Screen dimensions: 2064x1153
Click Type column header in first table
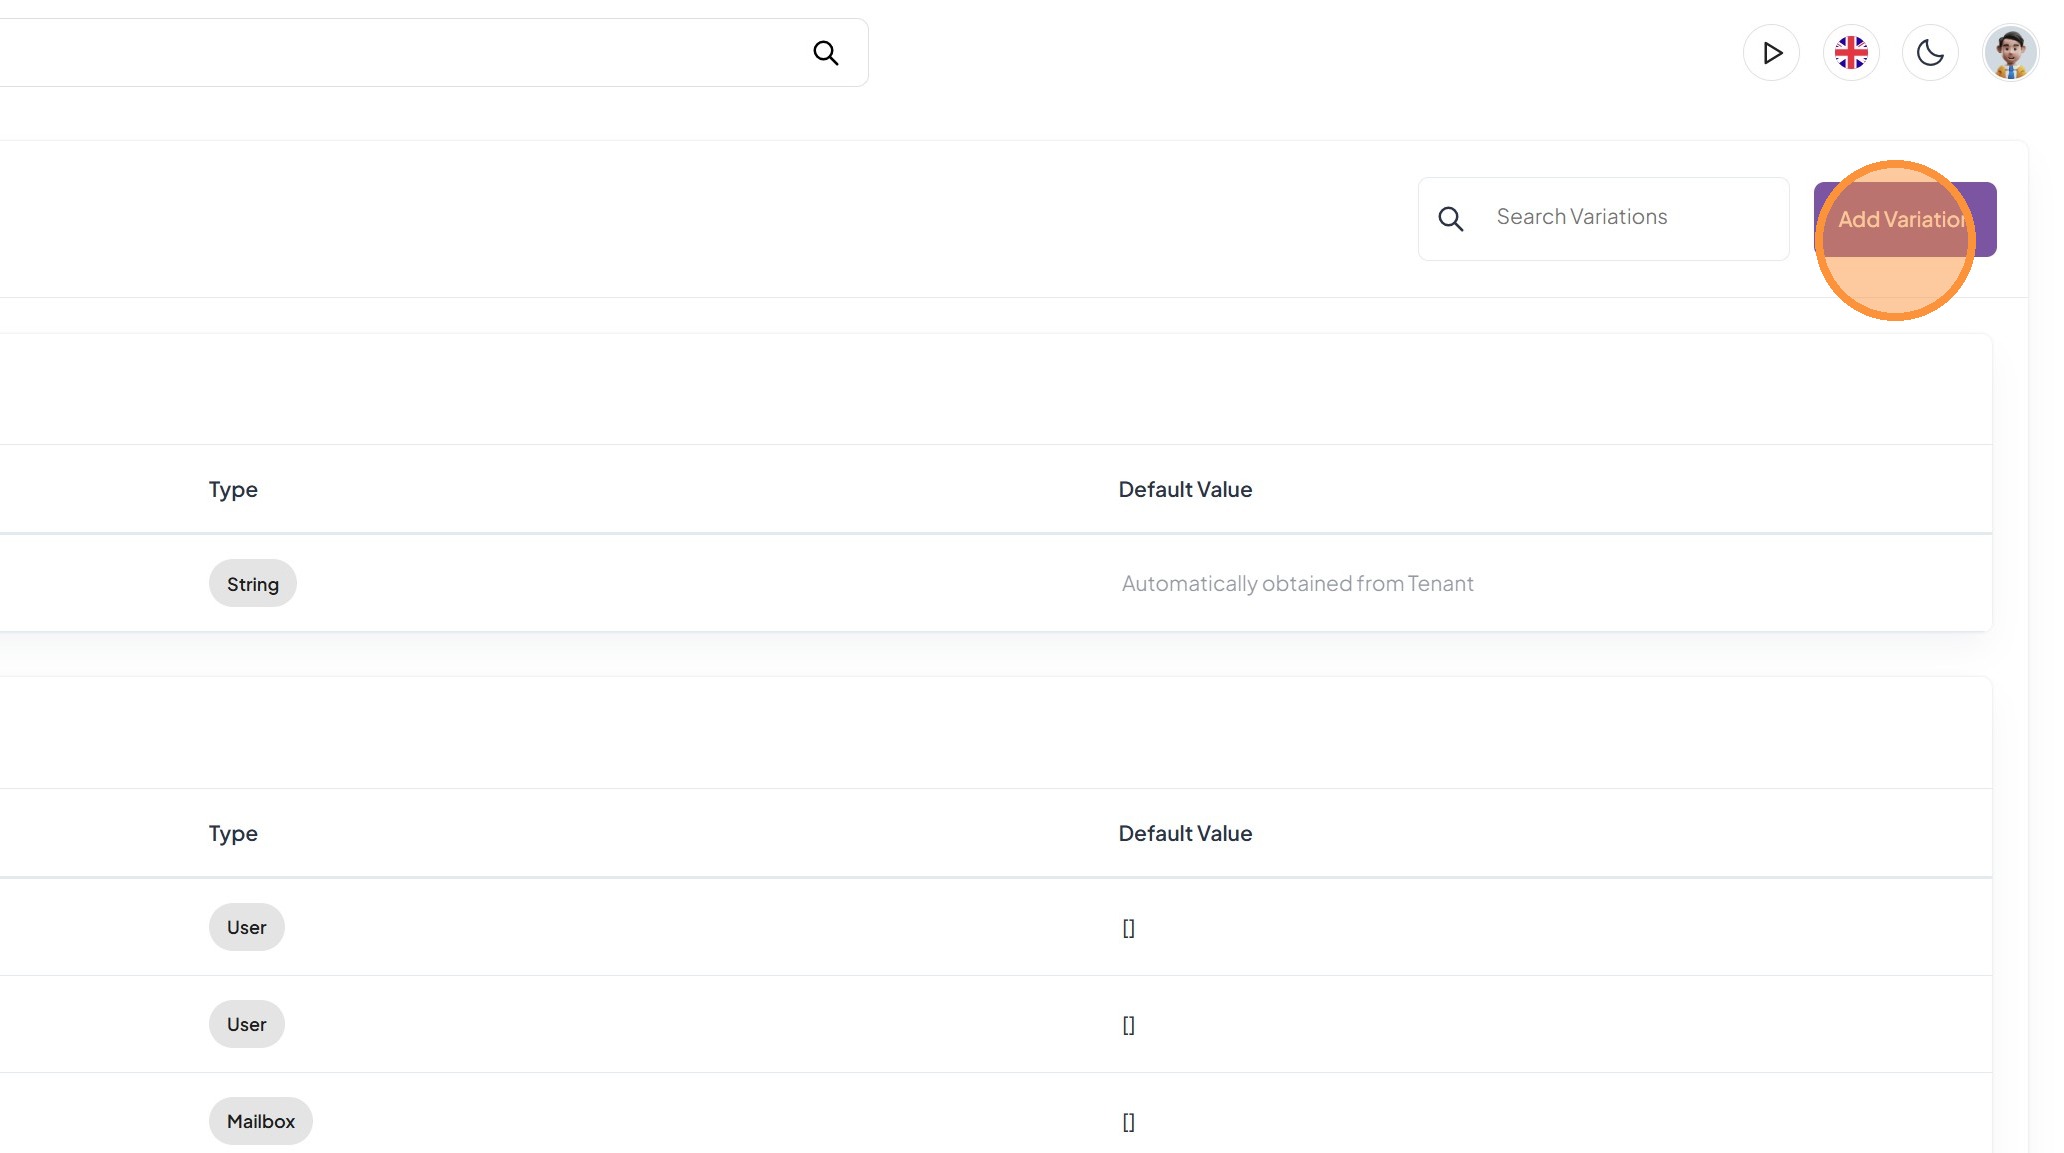tap(233, 490)
